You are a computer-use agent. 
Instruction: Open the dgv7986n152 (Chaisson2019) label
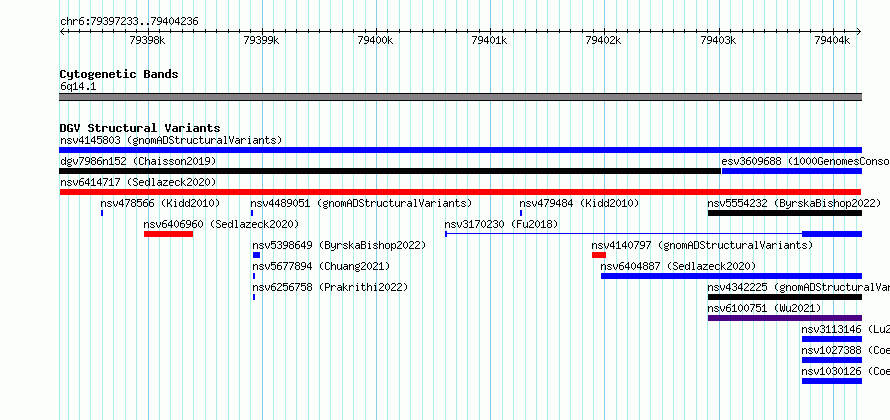[138, 161]
